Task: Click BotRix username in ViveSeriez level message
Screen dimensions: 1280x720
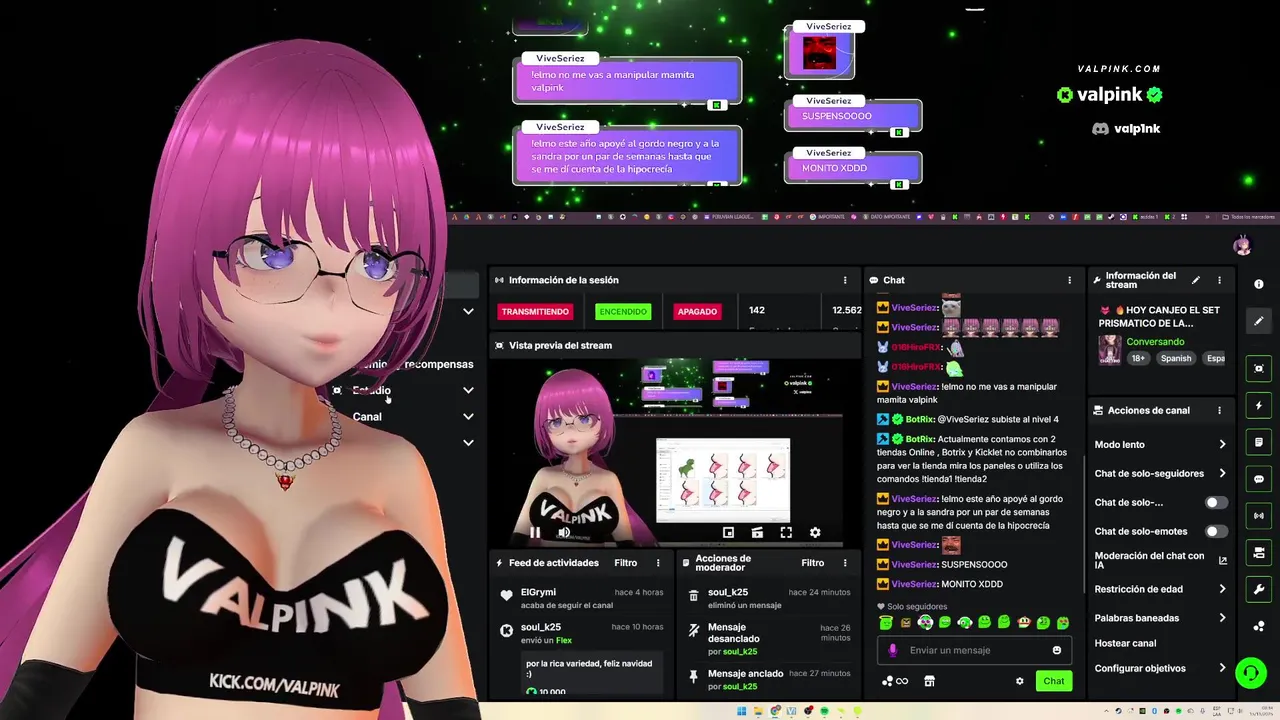Action: (x=920, y=419)
